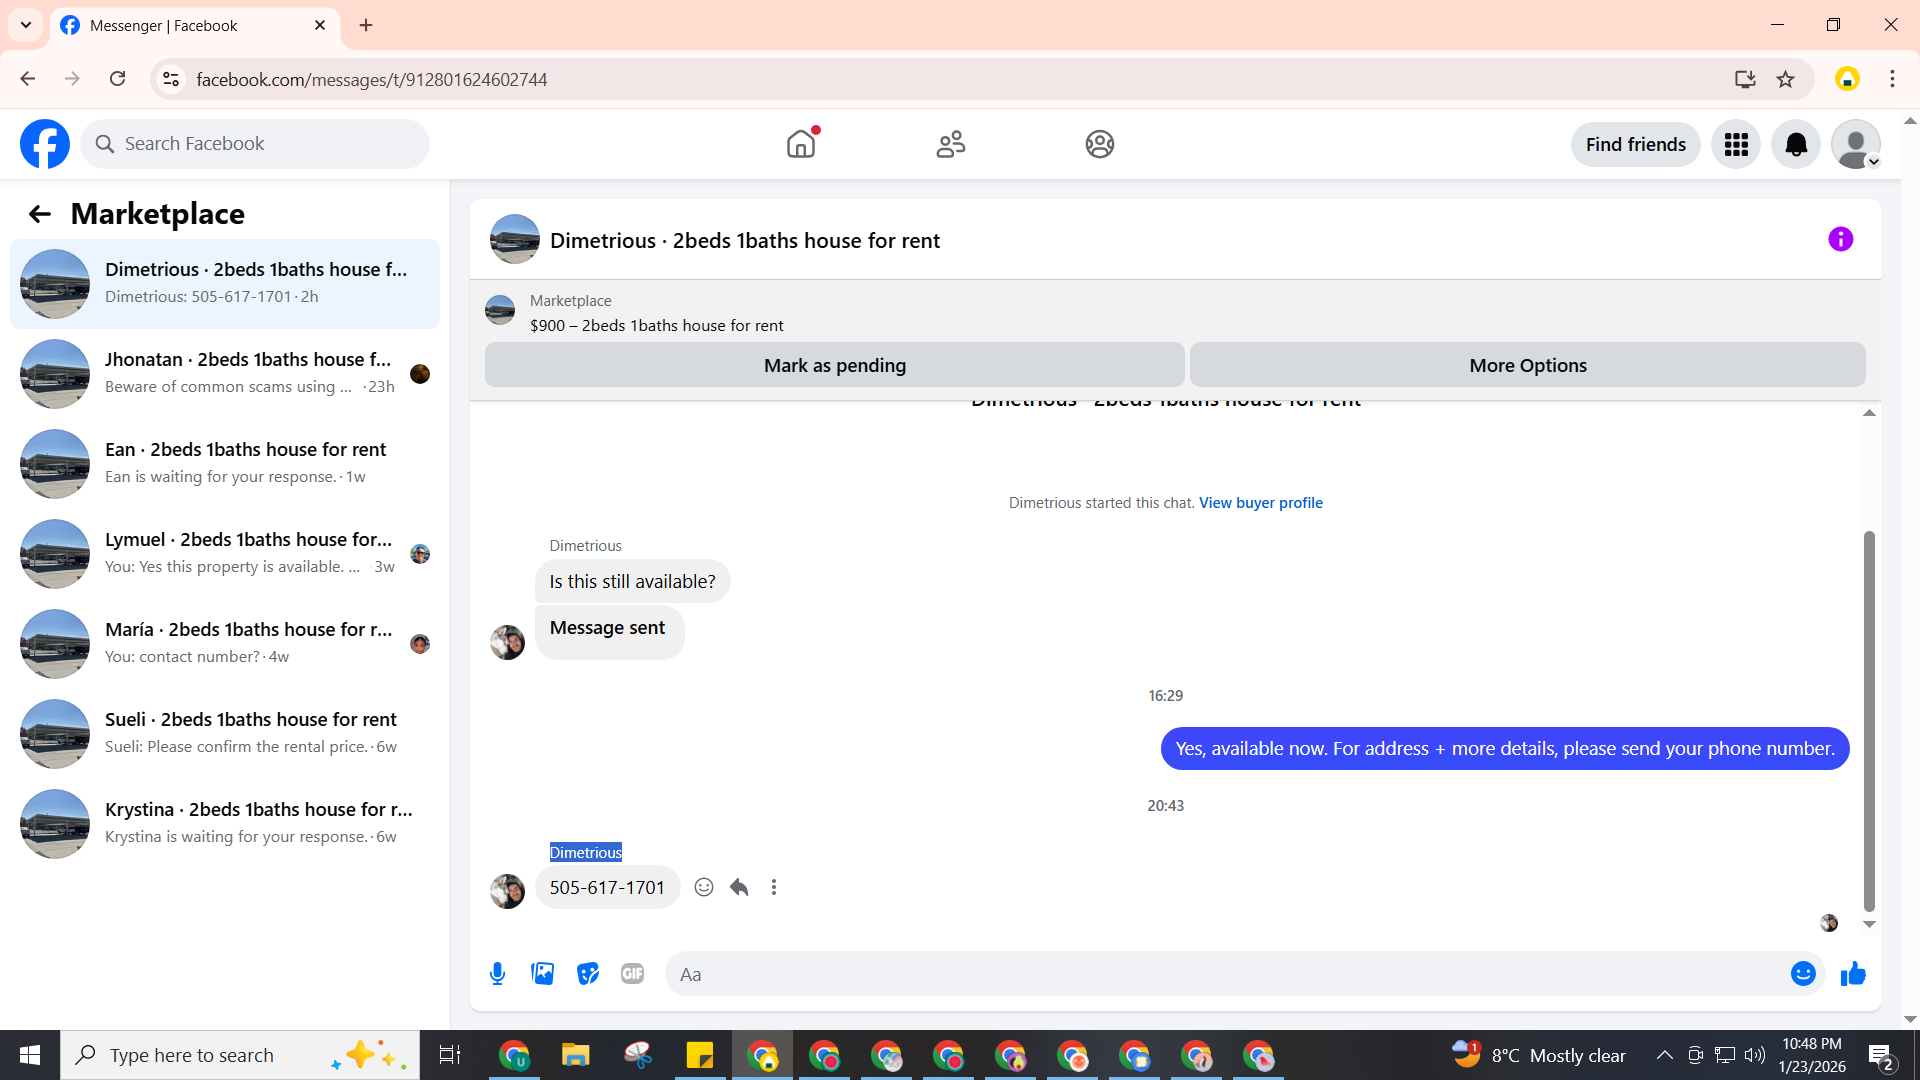Expand the Chrome tab search chevron
This screenshot has height=1080, width=1920.
[x=26, y=25]
